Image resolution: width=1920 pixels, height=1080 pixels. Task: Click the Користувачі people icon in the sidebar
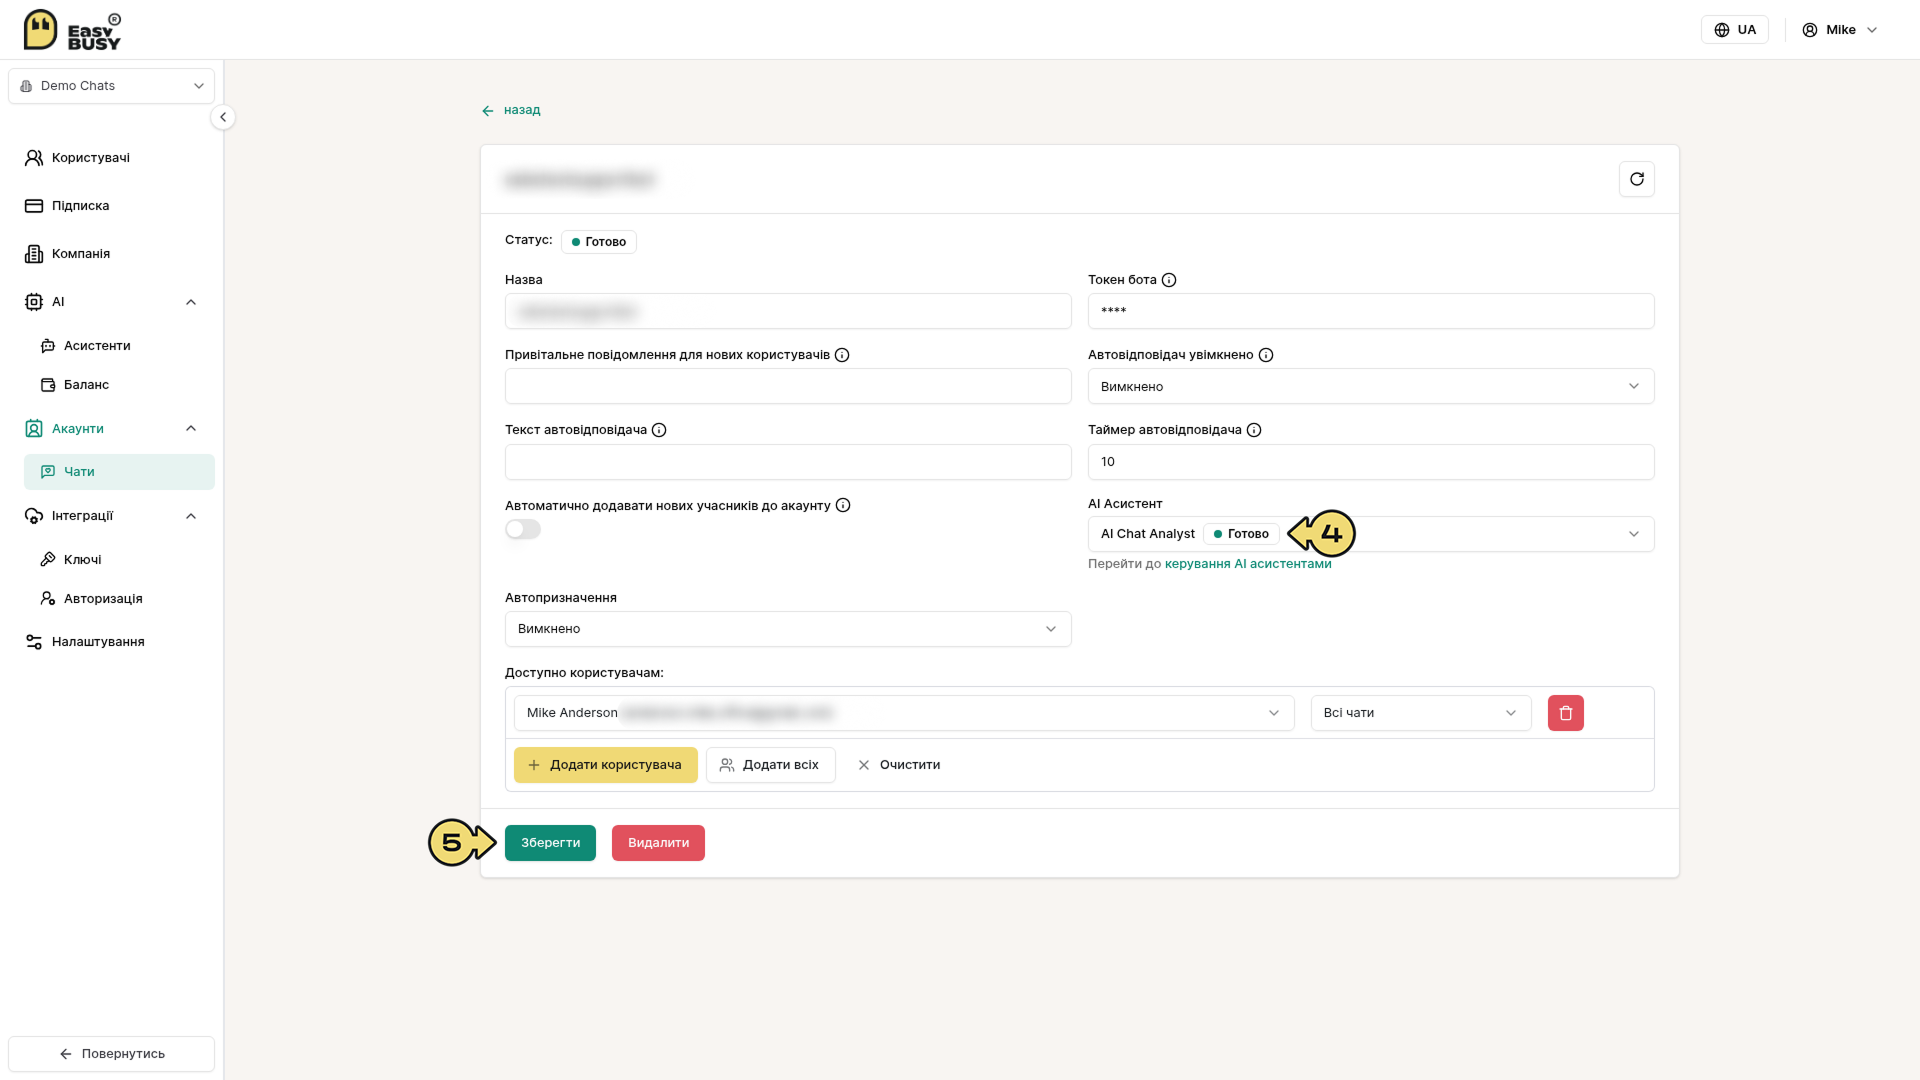coord(34,158)
